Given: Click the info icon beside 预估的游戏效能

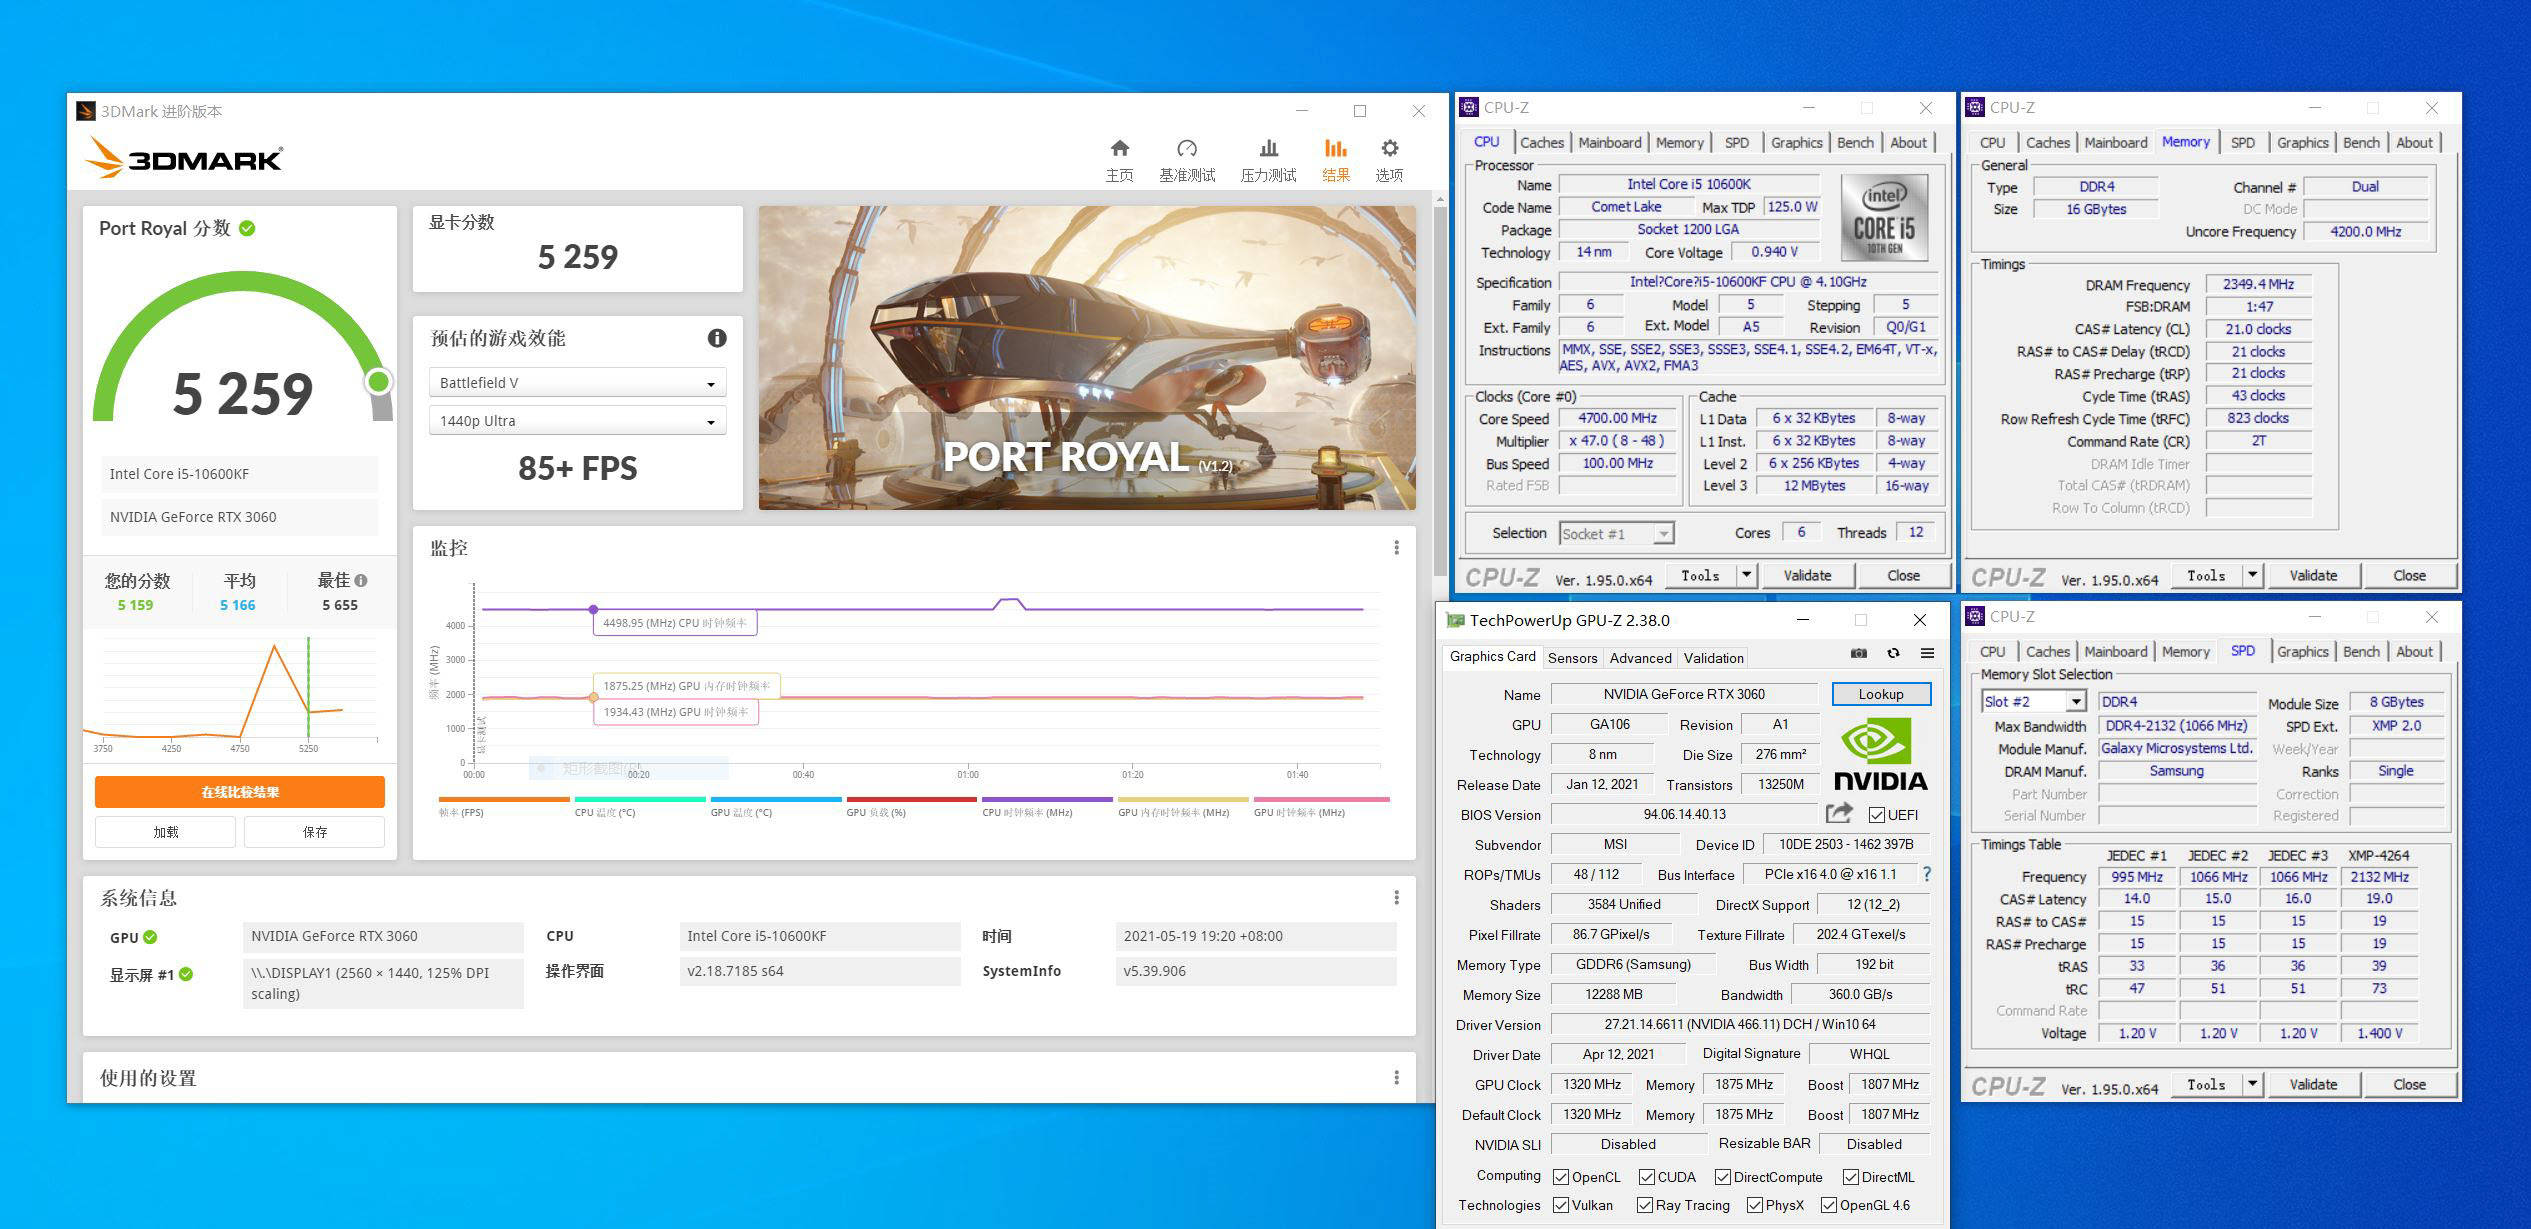Looking at the screenshot, I should [x=717, y=338].
